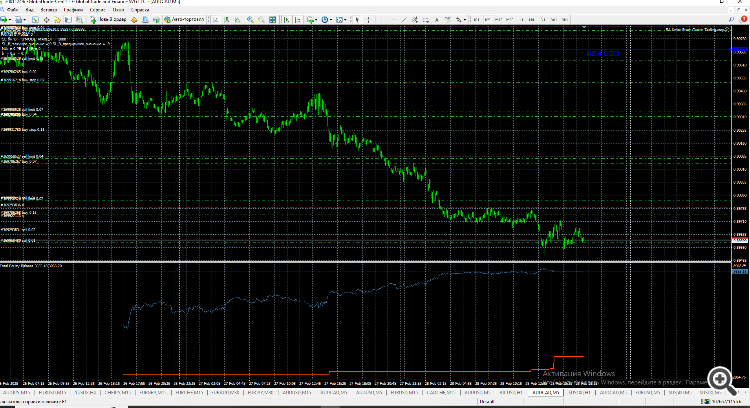Select the highlighted active chart tab

click(x=546, y=392)
